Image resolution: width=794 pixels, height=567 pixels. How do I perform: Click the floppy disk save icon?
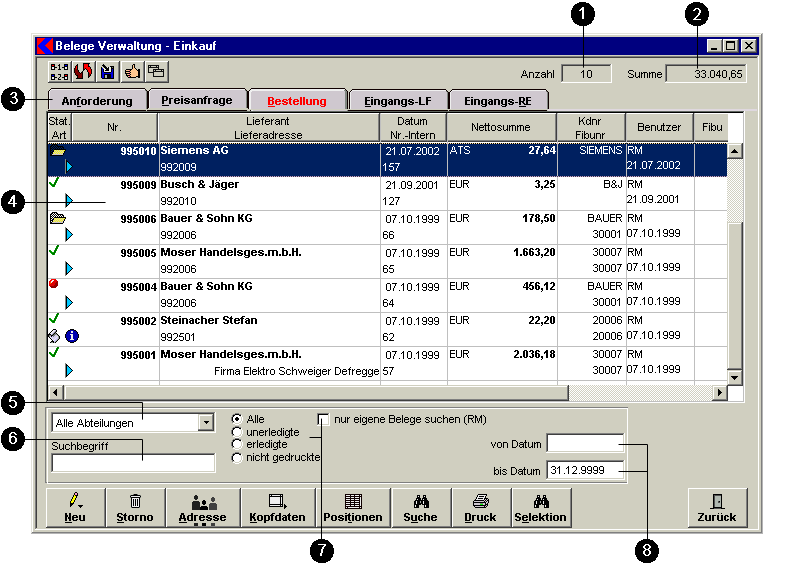(107, 72)
